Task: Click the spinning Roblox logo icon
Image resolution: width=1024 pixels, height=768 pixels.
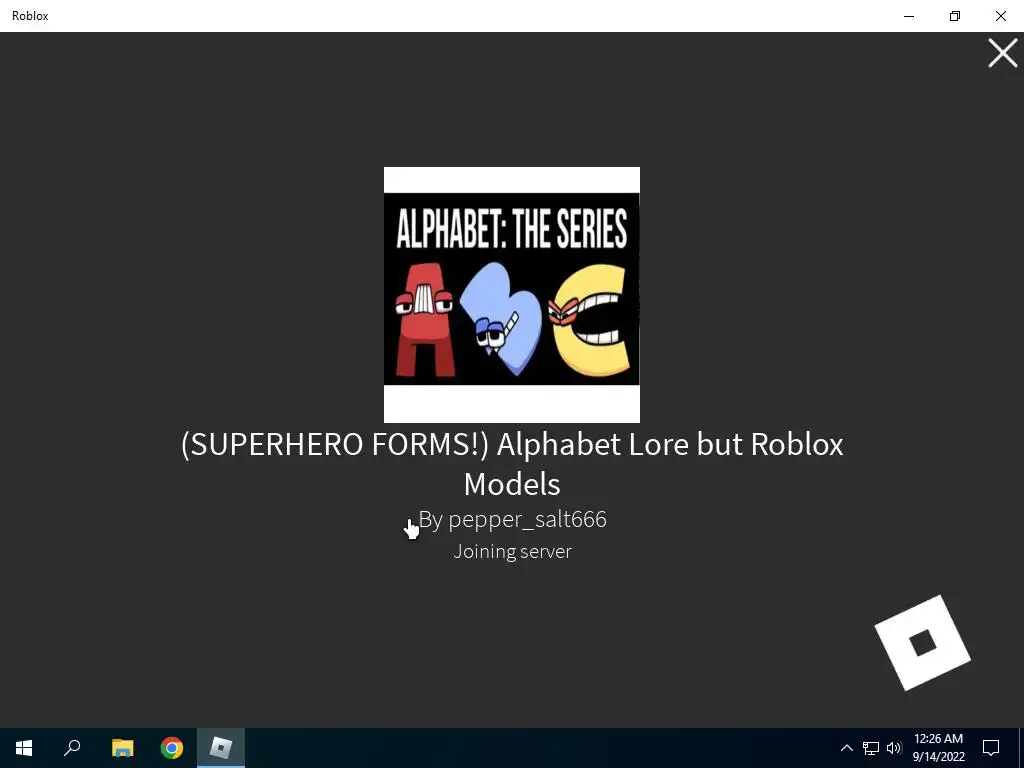Action: 922,643
